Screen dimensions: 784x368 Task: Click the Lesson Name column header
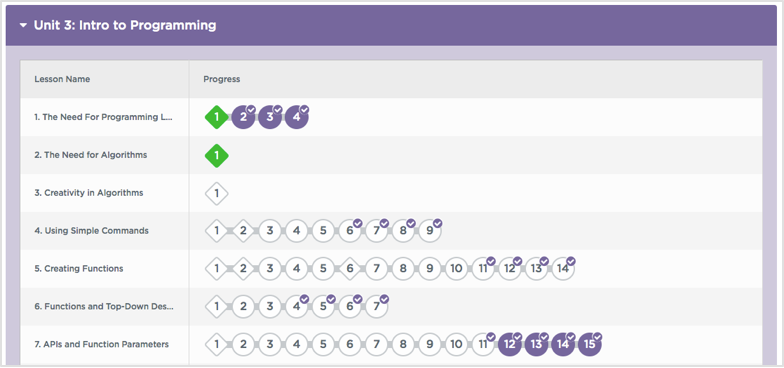[62, 80]
